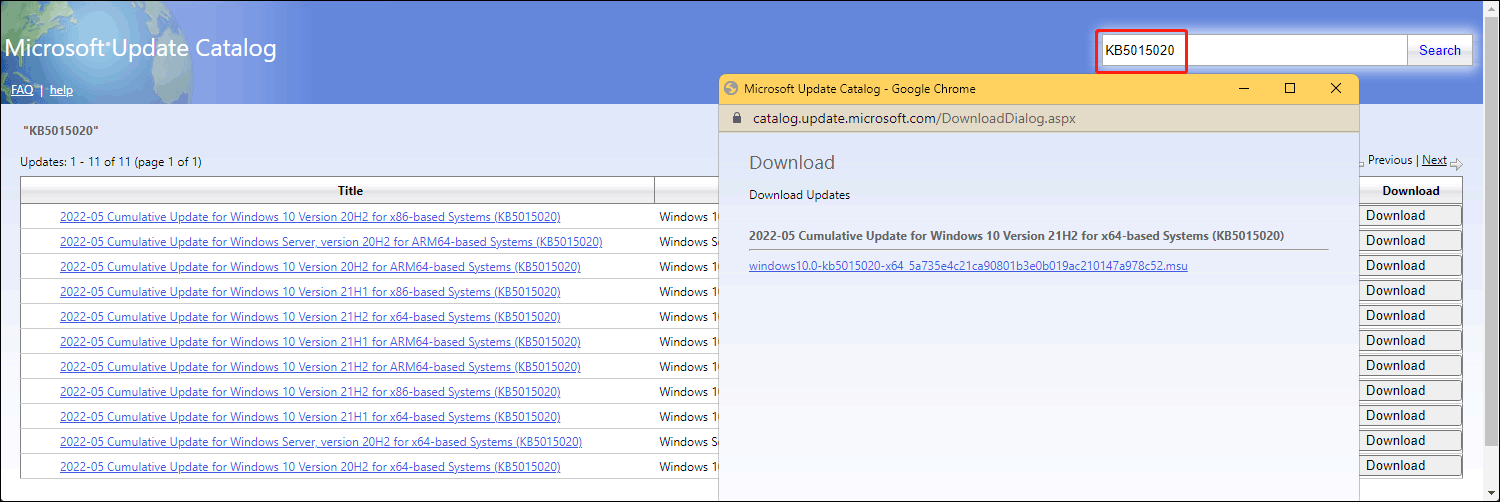Maximize the Download dialog window
Viewport: 1500px width, 502px height.
coord(1290,88)
